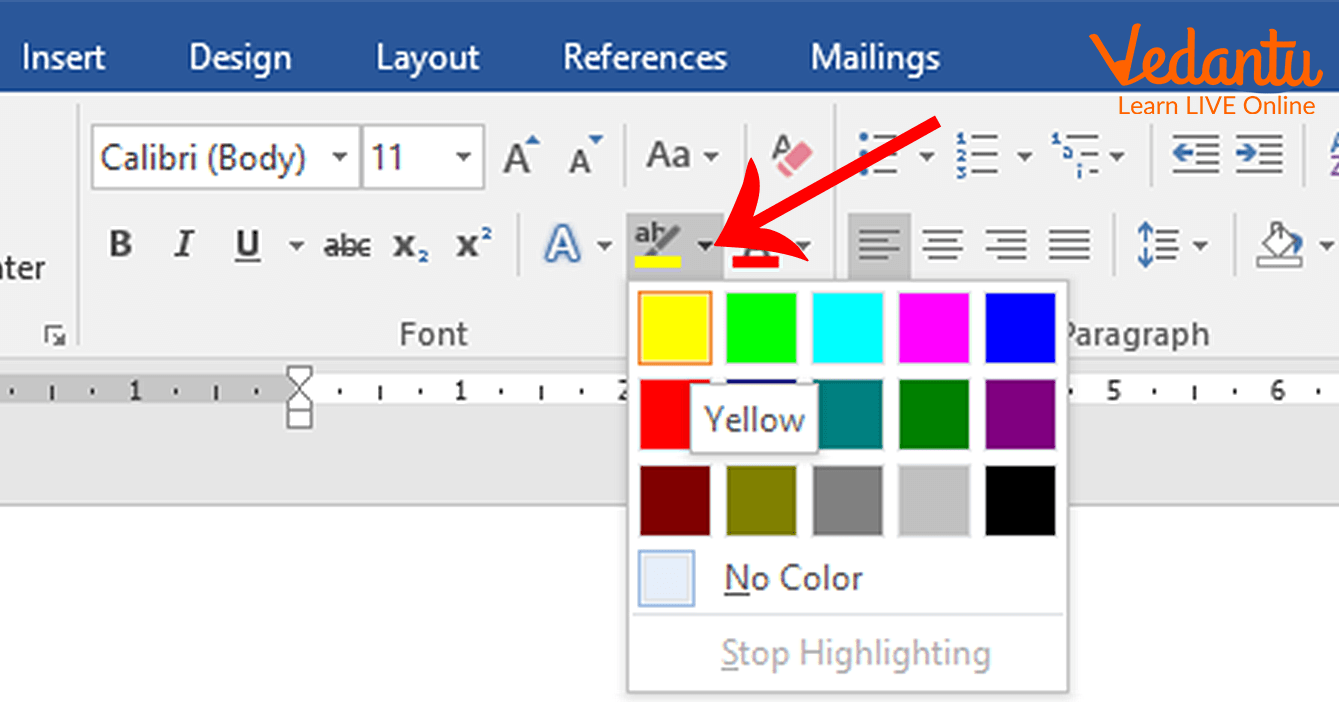1339x702 pixels.
Task: Pick the Bright Green highlight swatch
Action: point(761,327)
